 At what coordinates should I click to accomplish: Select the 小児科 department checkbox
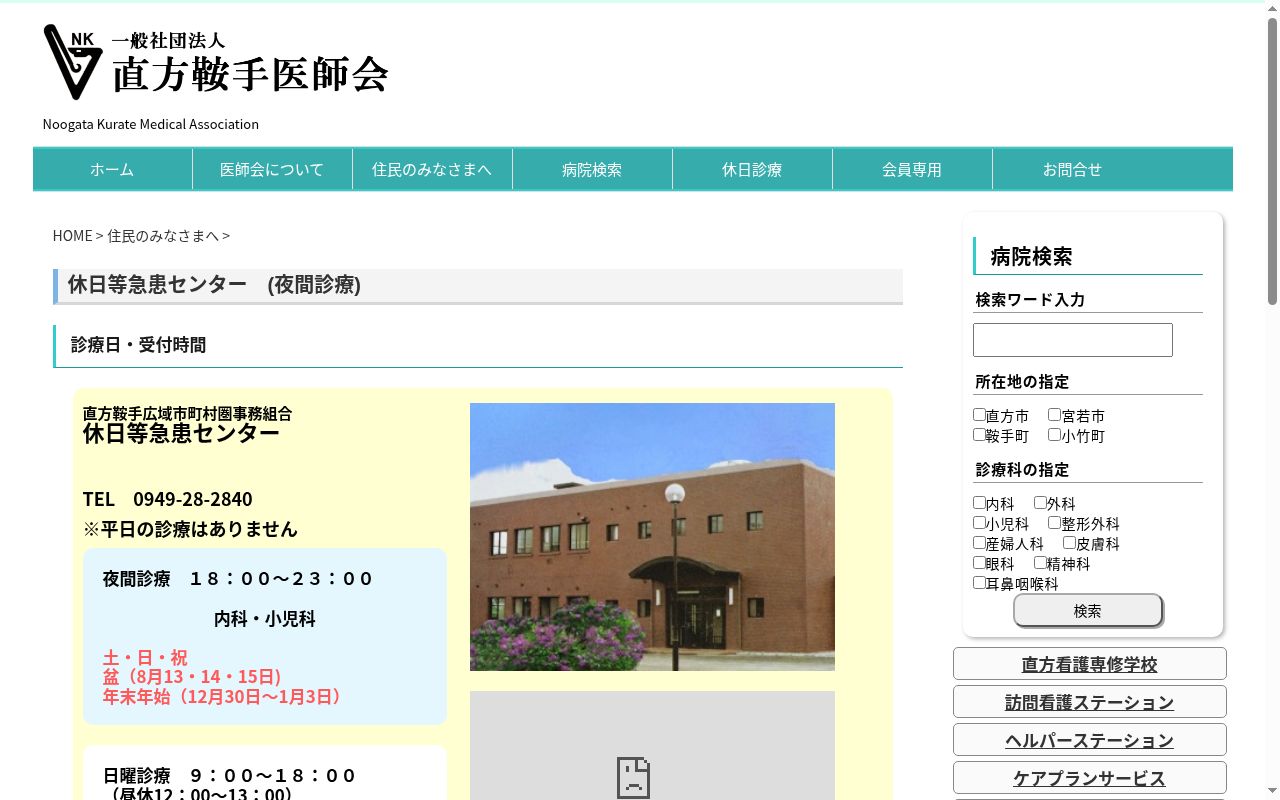click(x=979, y=522)
